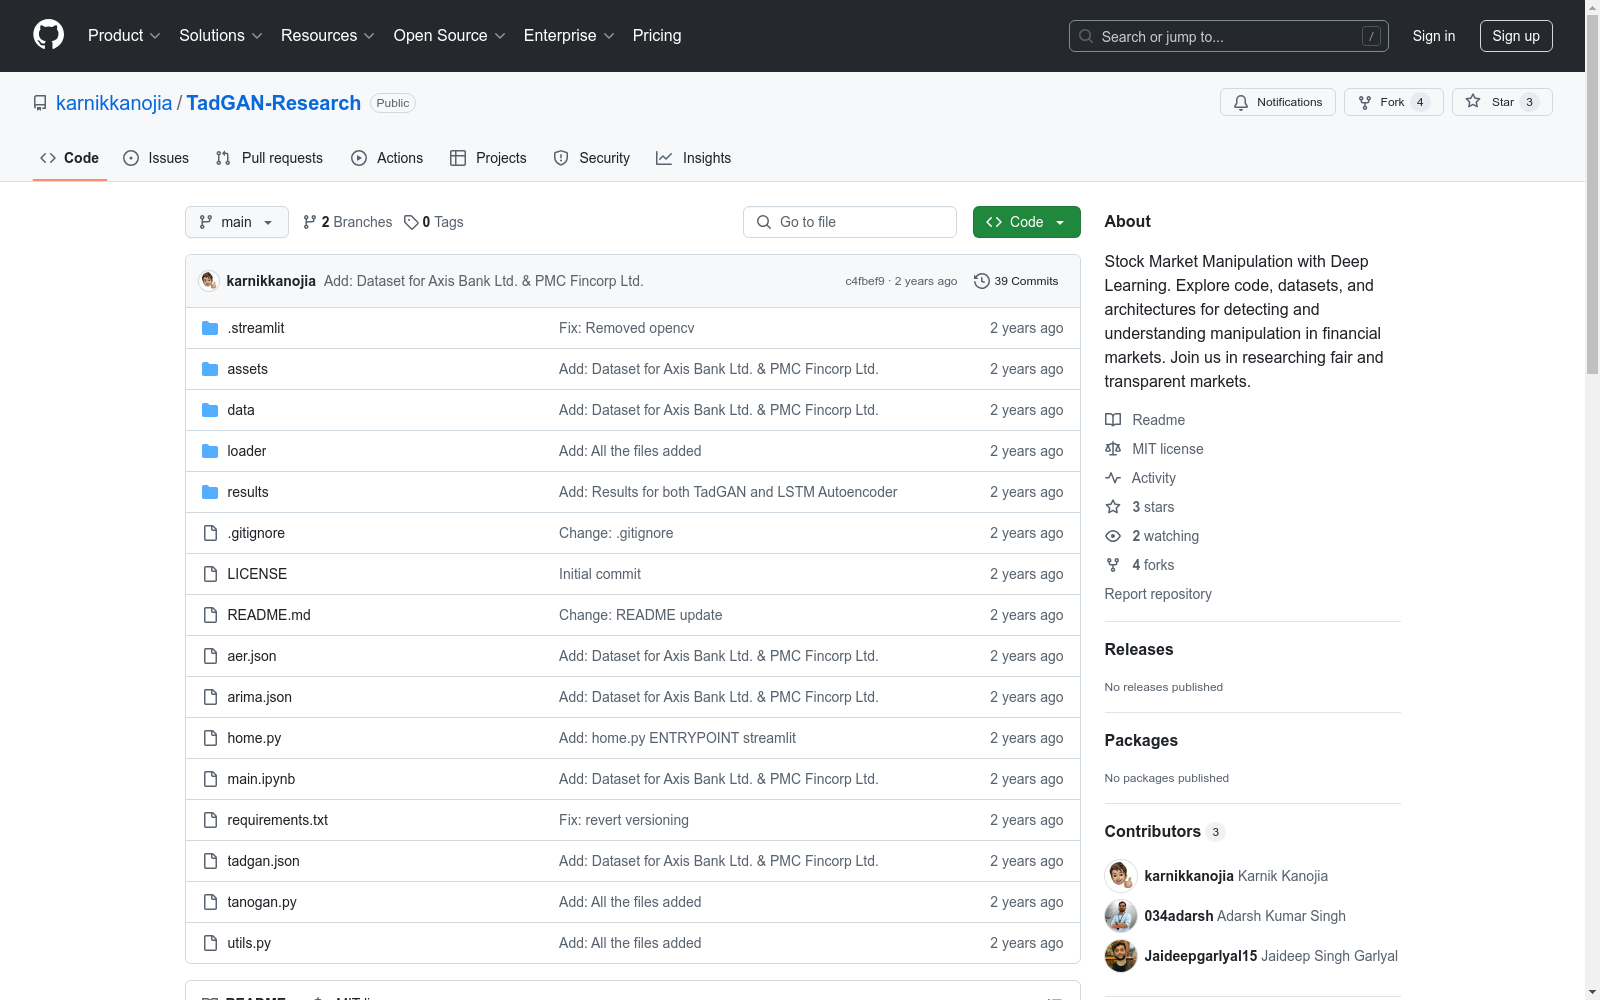
Task: Click the LICENSE file icon
Action: tap(210, 574)
